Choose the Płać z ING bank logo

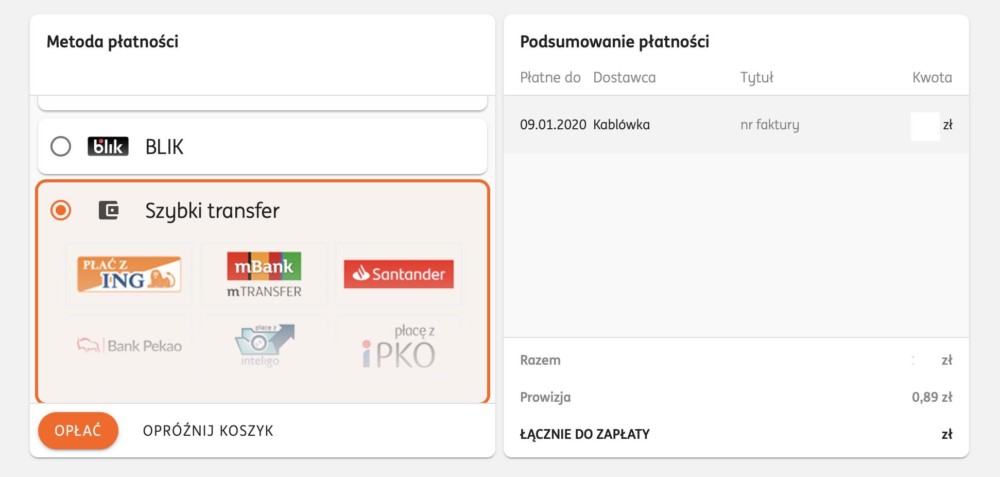coord(129,274)
